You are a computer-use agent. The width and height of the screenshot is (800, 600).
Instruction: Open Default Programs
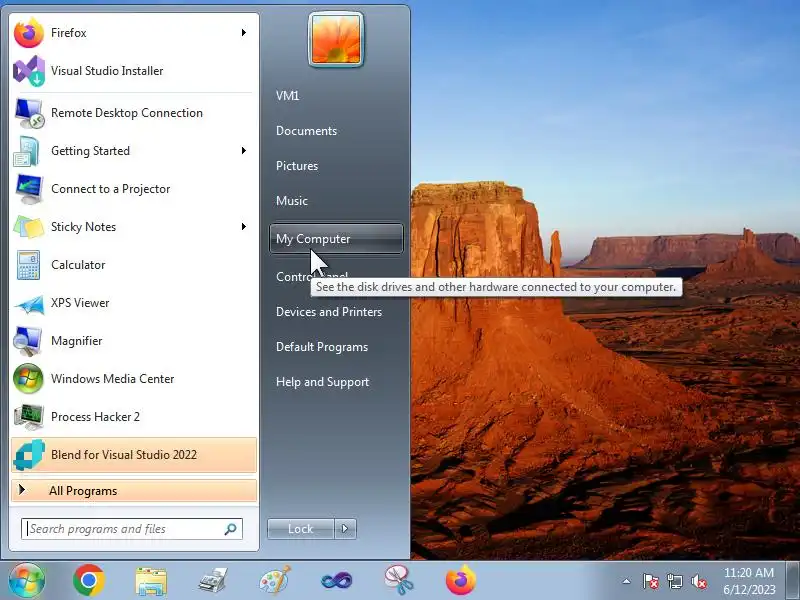pos(322,347)
